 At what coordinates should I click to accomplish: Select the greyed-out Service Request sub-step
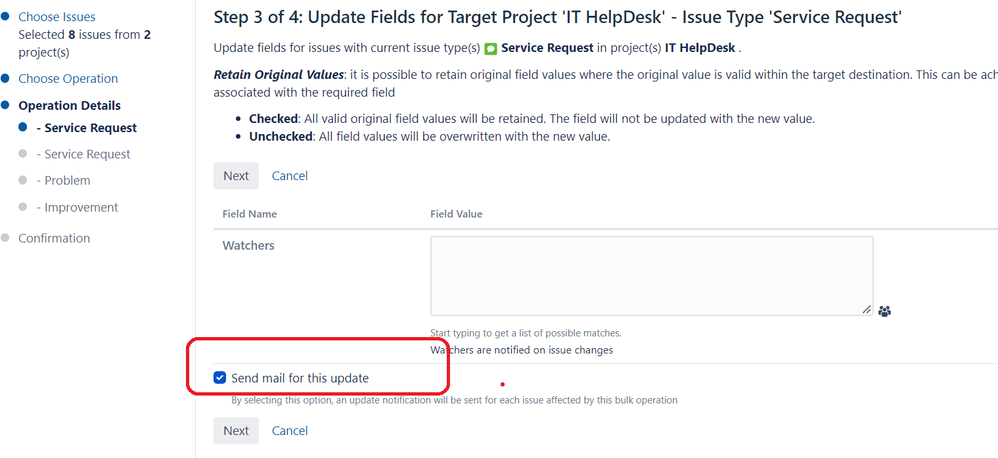pyautogui.click(x=87, y=154)
